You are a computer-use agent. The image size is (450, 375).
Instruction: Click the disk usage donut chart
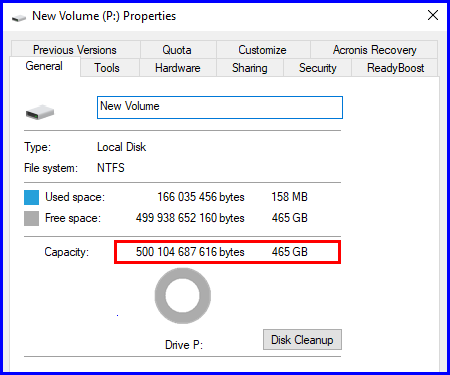(x=183, y=296)
